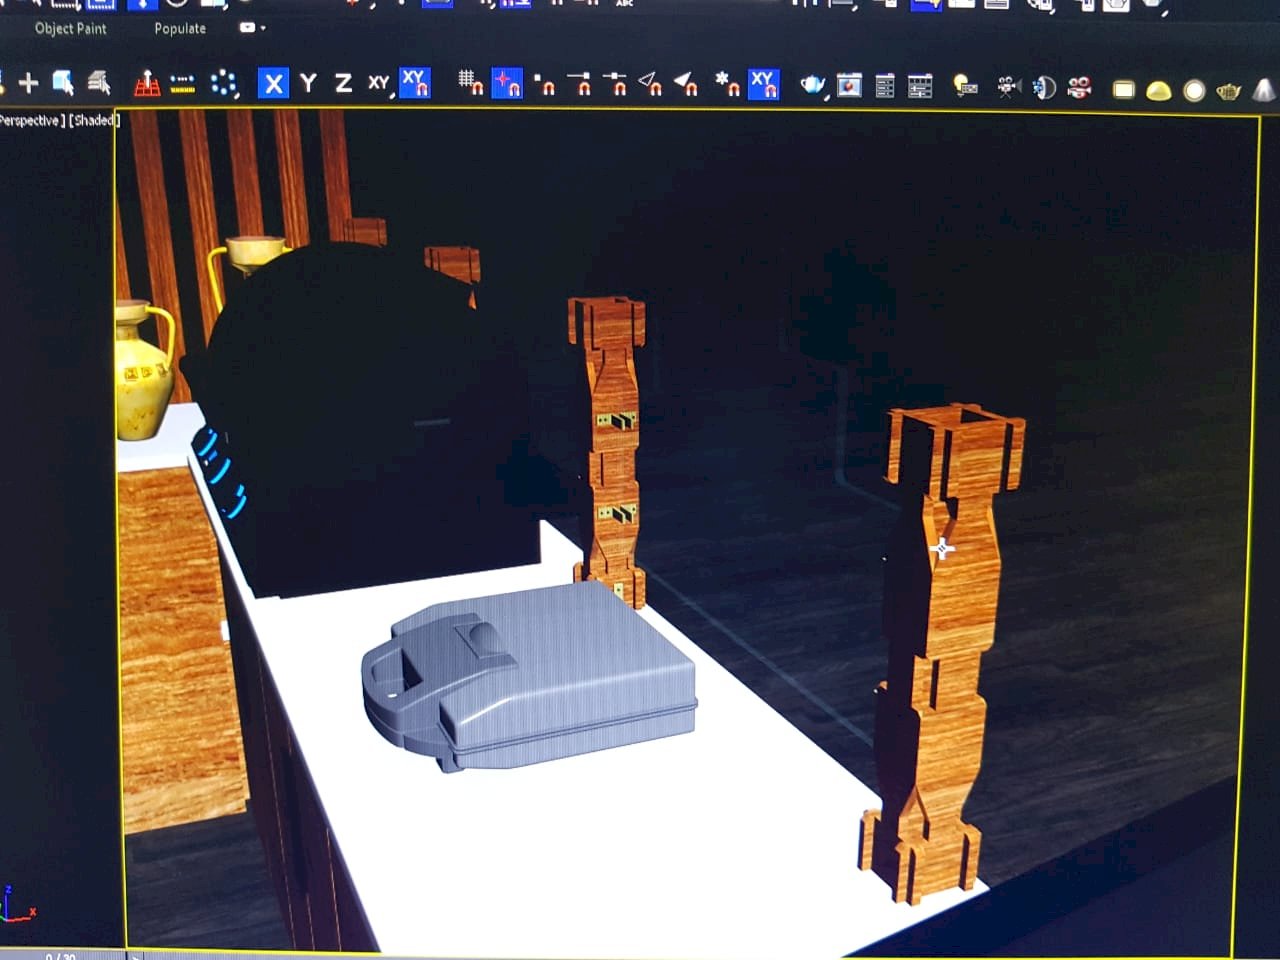The image size is (1280, 960).
Task: Select the yellow Teapot primitive icon
Action: (1228, 91)
